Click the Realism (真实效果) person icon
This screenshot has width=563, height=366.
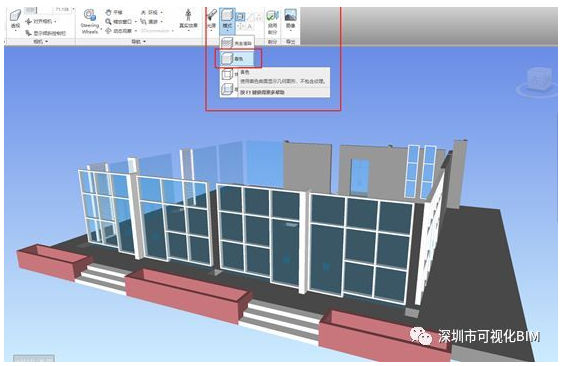pos(188,16)
